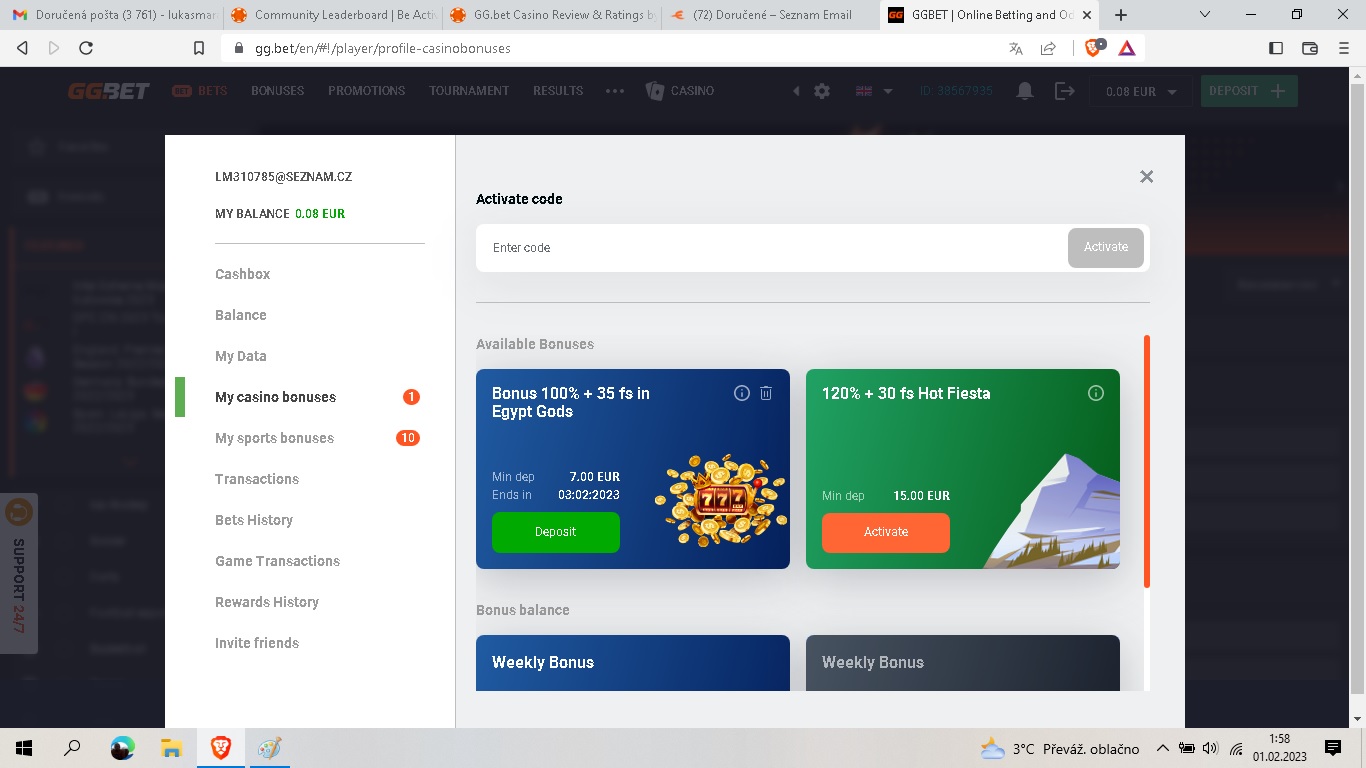Viewport: 1366px width, 768px height.
Task: Click the translate page icon
Action: [x=1016, y=48]
